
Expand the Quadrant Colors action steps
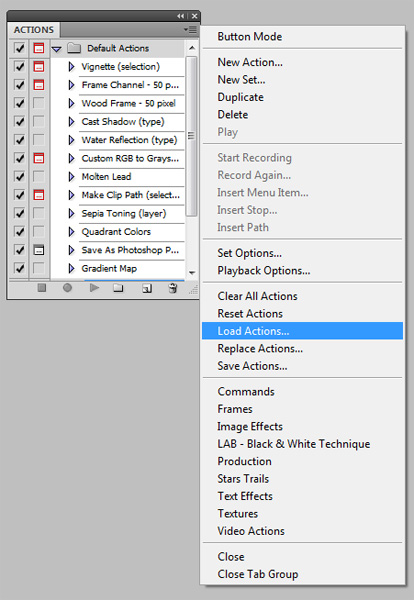(x=71, y=232)
